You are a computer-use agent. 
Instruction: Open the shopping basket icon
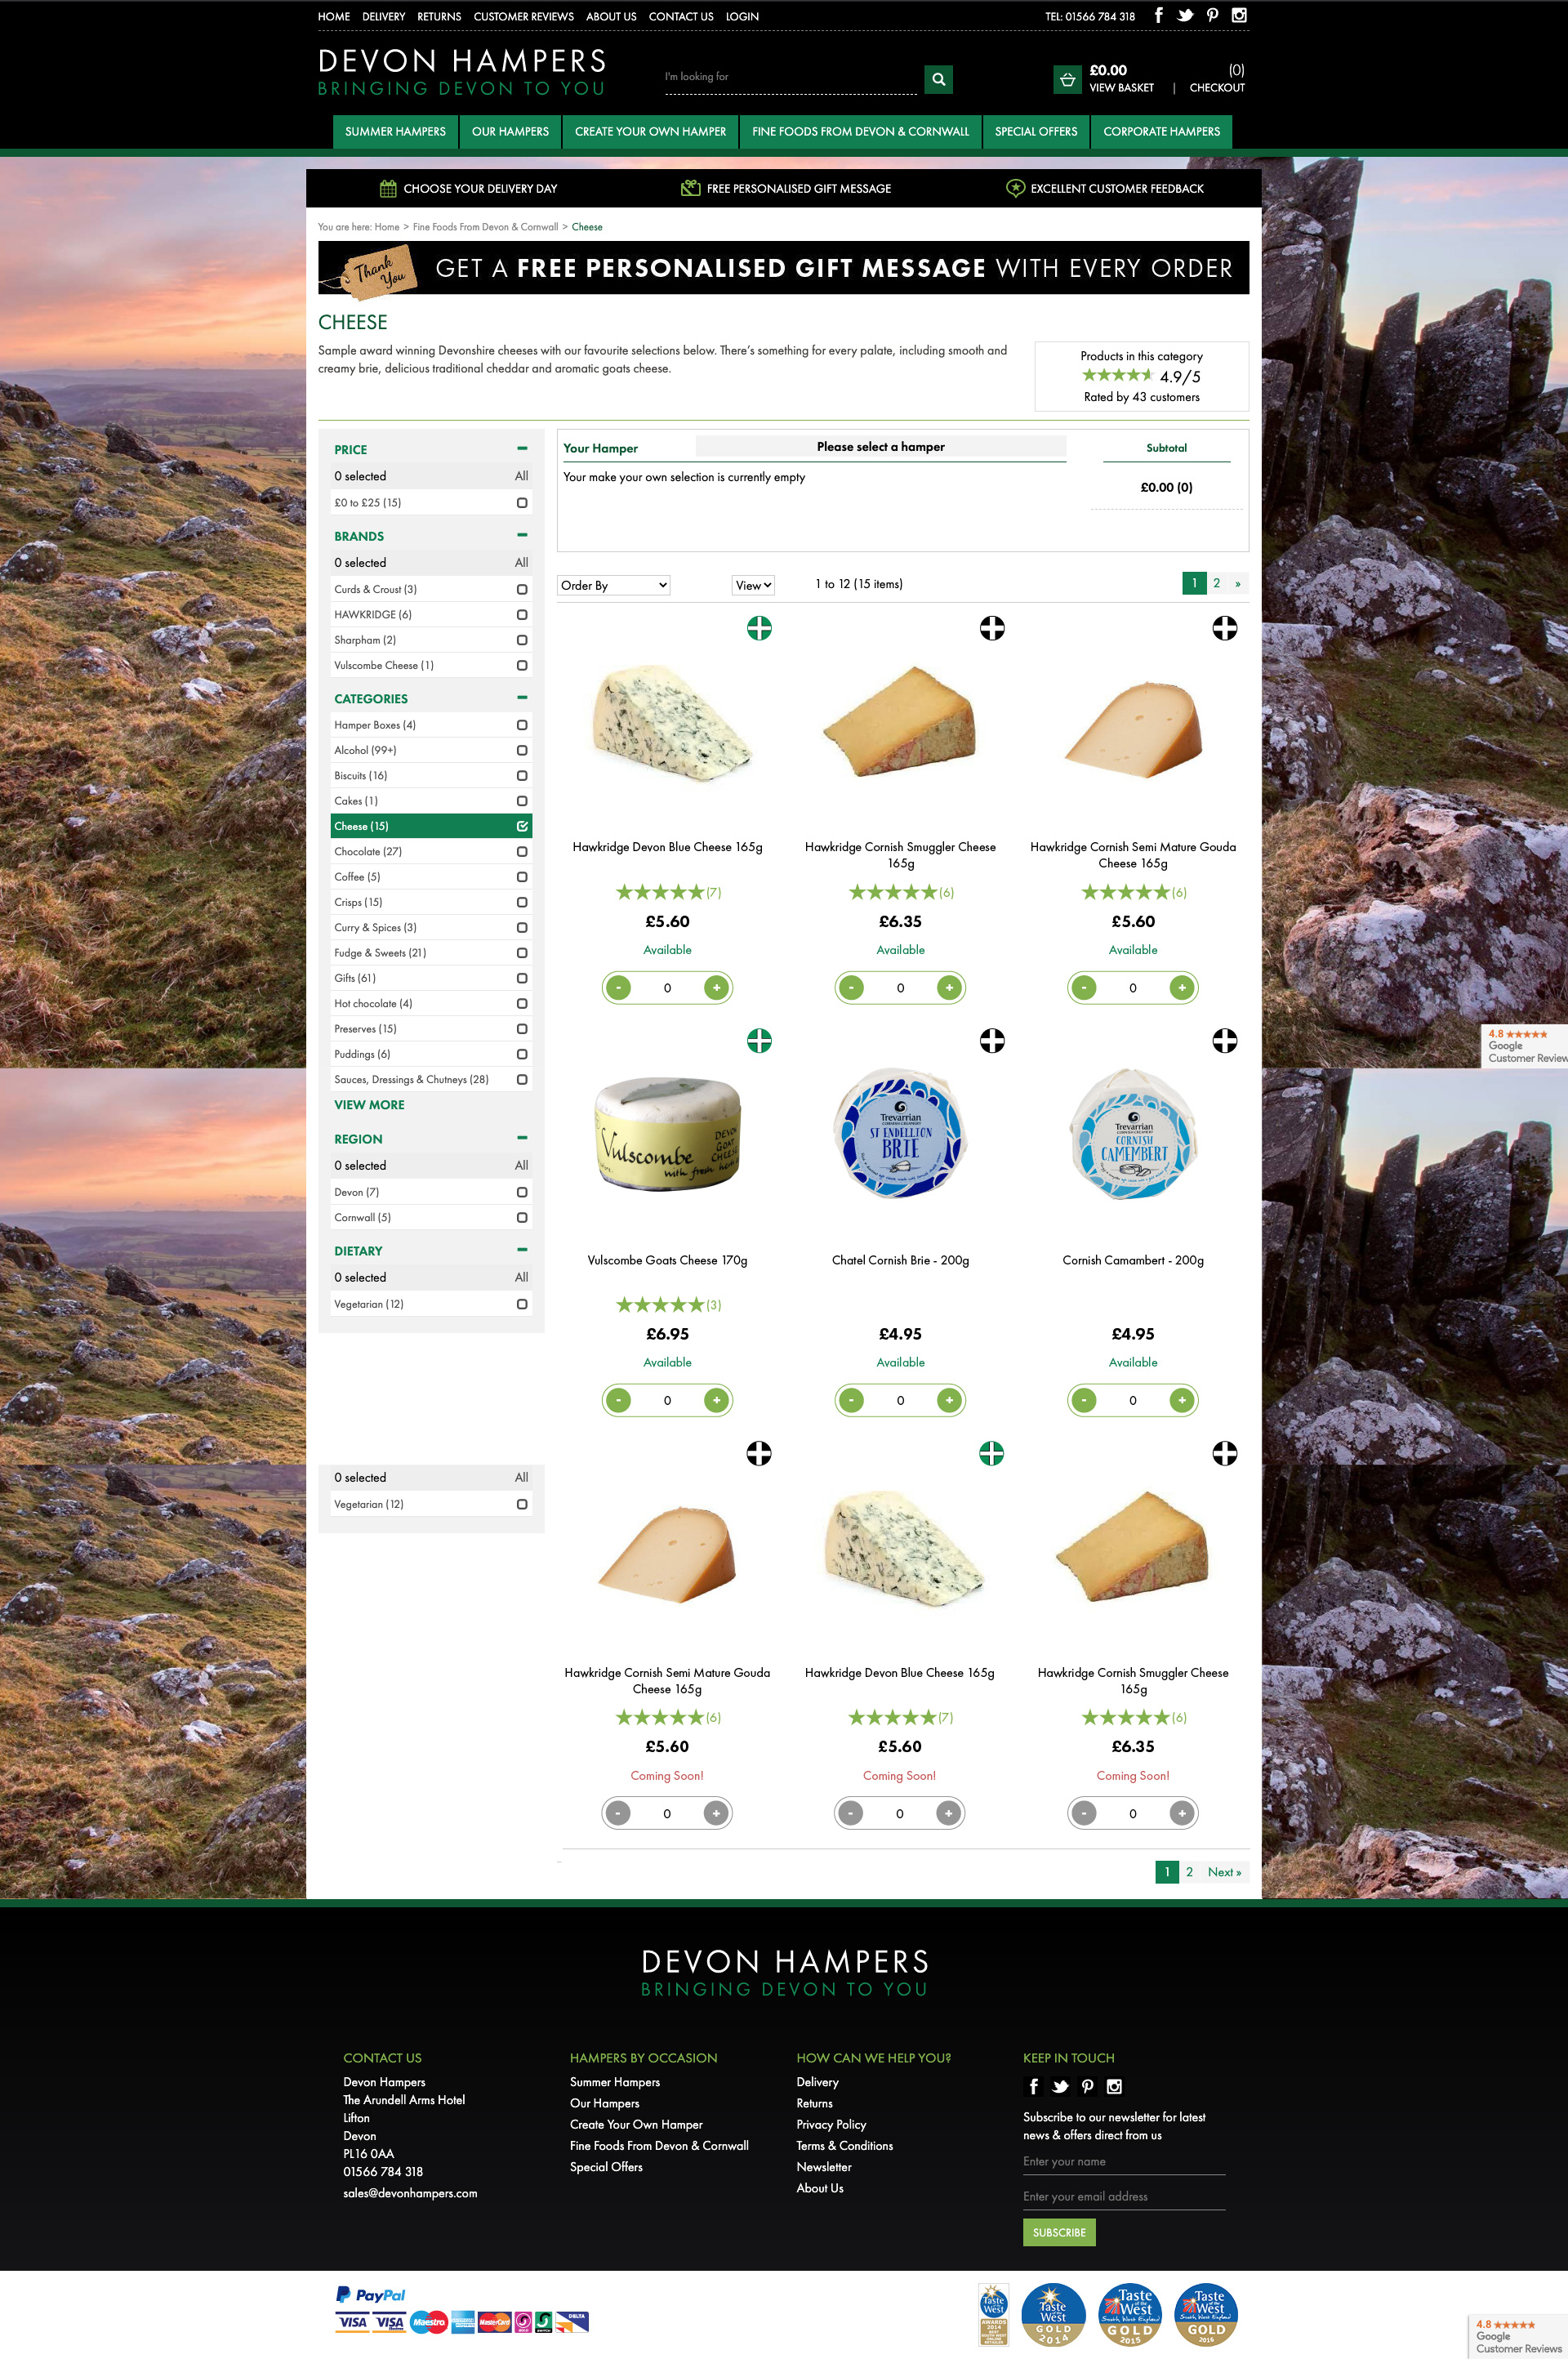pos(1067,79)
